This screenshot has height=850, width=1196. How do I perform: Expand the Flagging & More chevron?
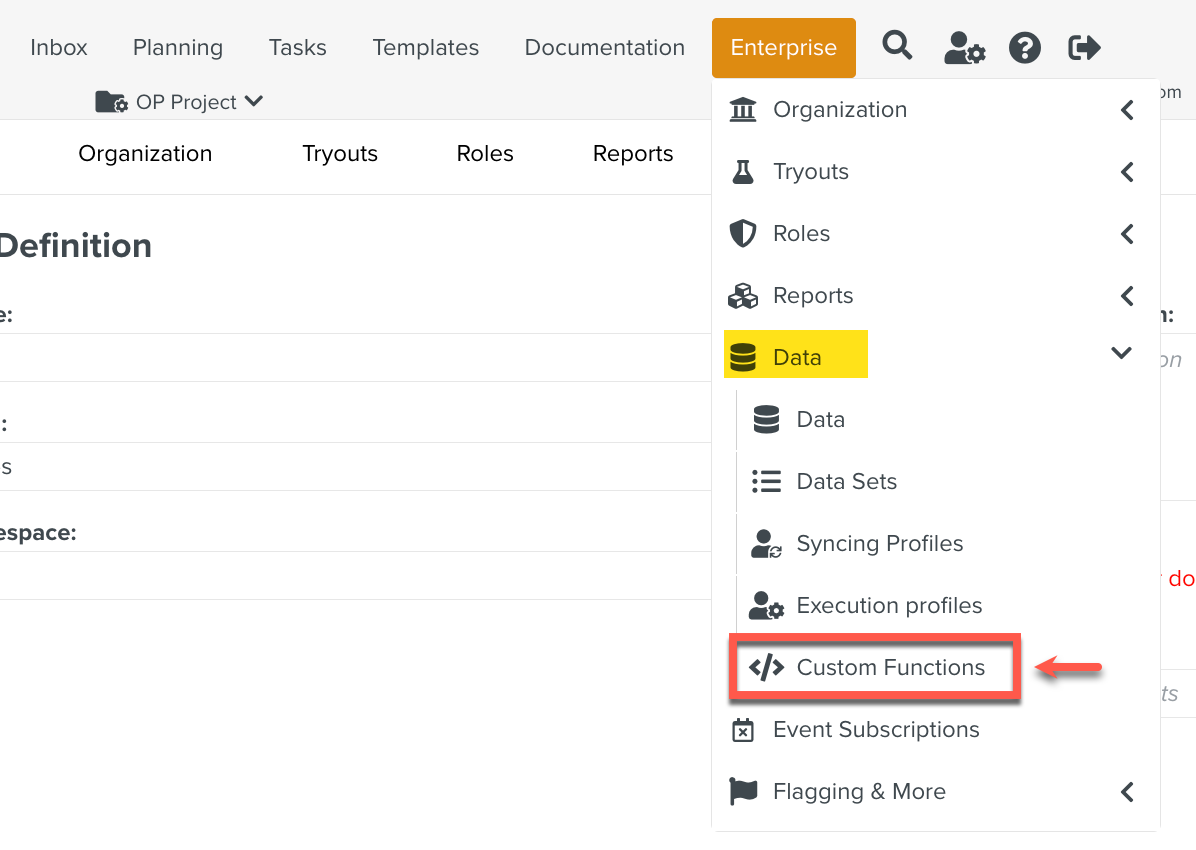pyautogui.click(x=1127, y=792)
